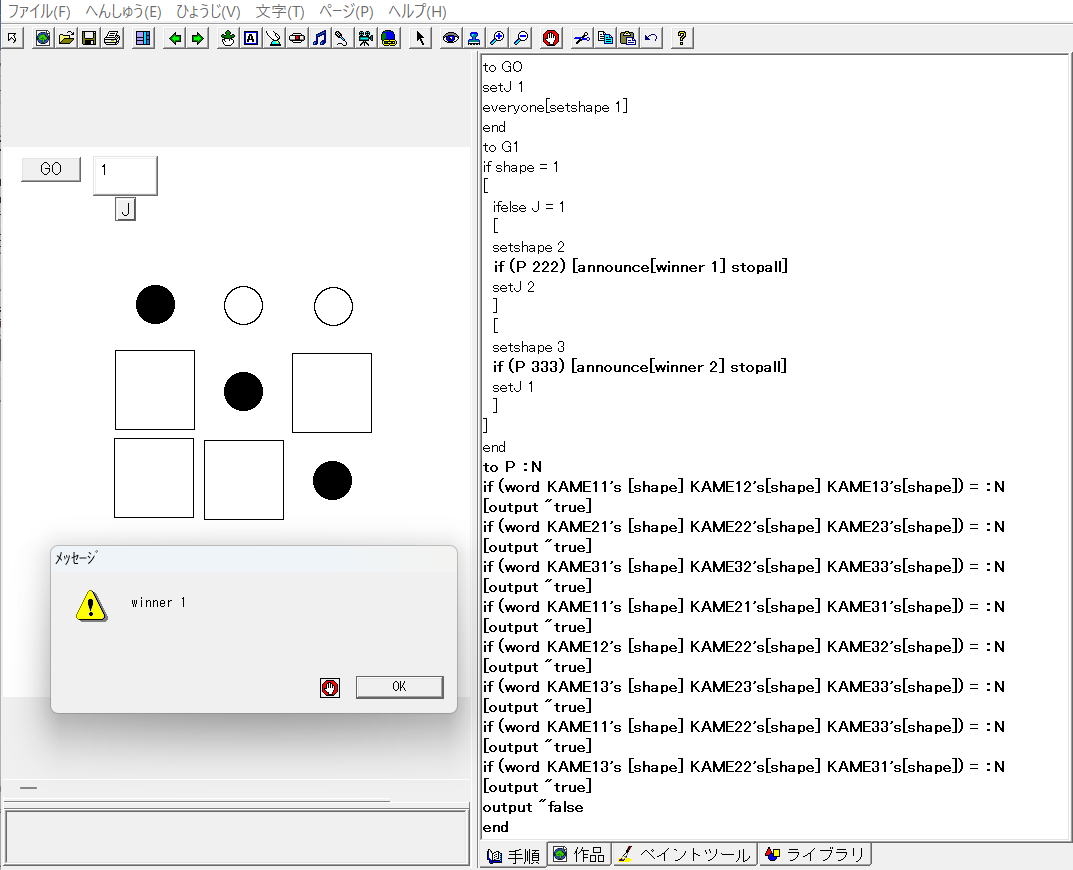Image resolution: width=1073 pixels, height=870 pixels.
Task: Print the page with the printer icon
Action: [x=112, y=38]
